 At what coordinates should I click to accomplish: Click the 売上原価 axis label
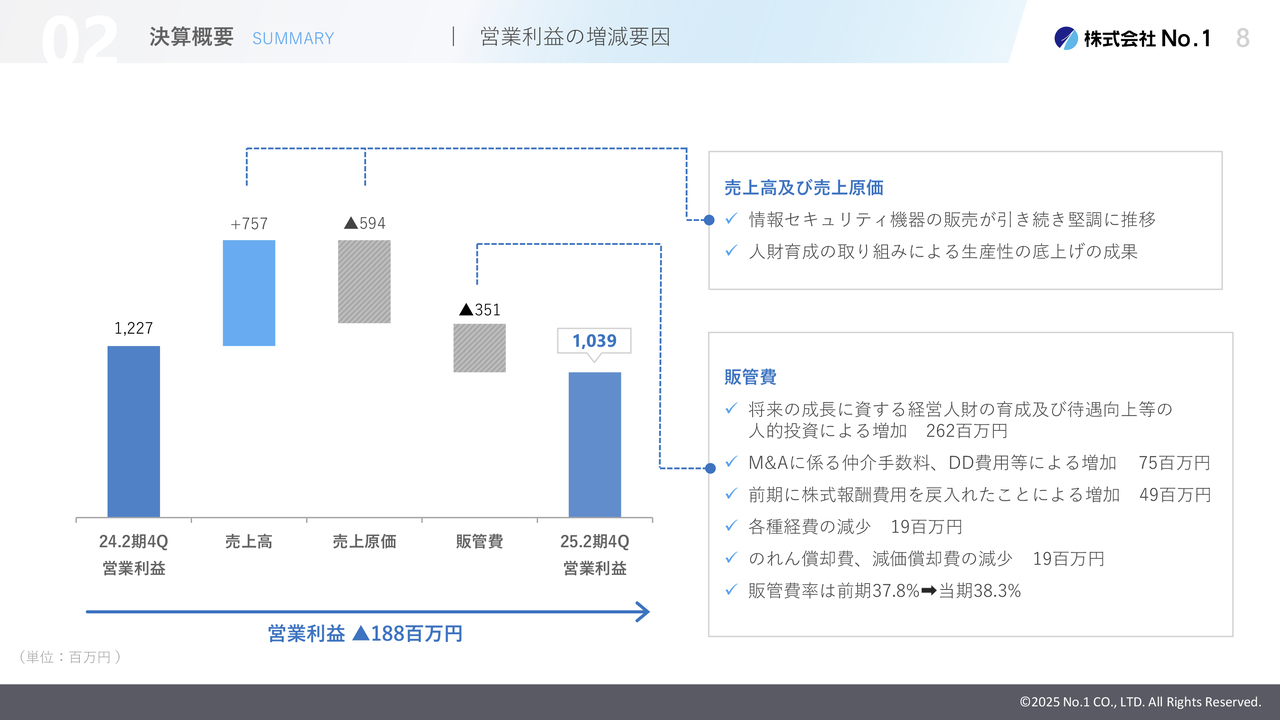[x=364, y=542]
